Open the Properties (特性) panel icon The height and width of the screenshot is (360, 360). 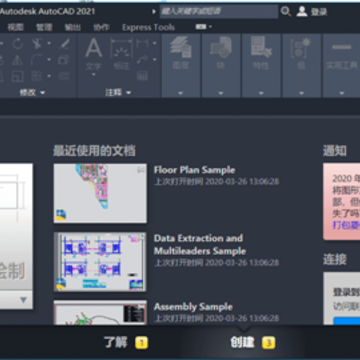[x=261, y=47]
